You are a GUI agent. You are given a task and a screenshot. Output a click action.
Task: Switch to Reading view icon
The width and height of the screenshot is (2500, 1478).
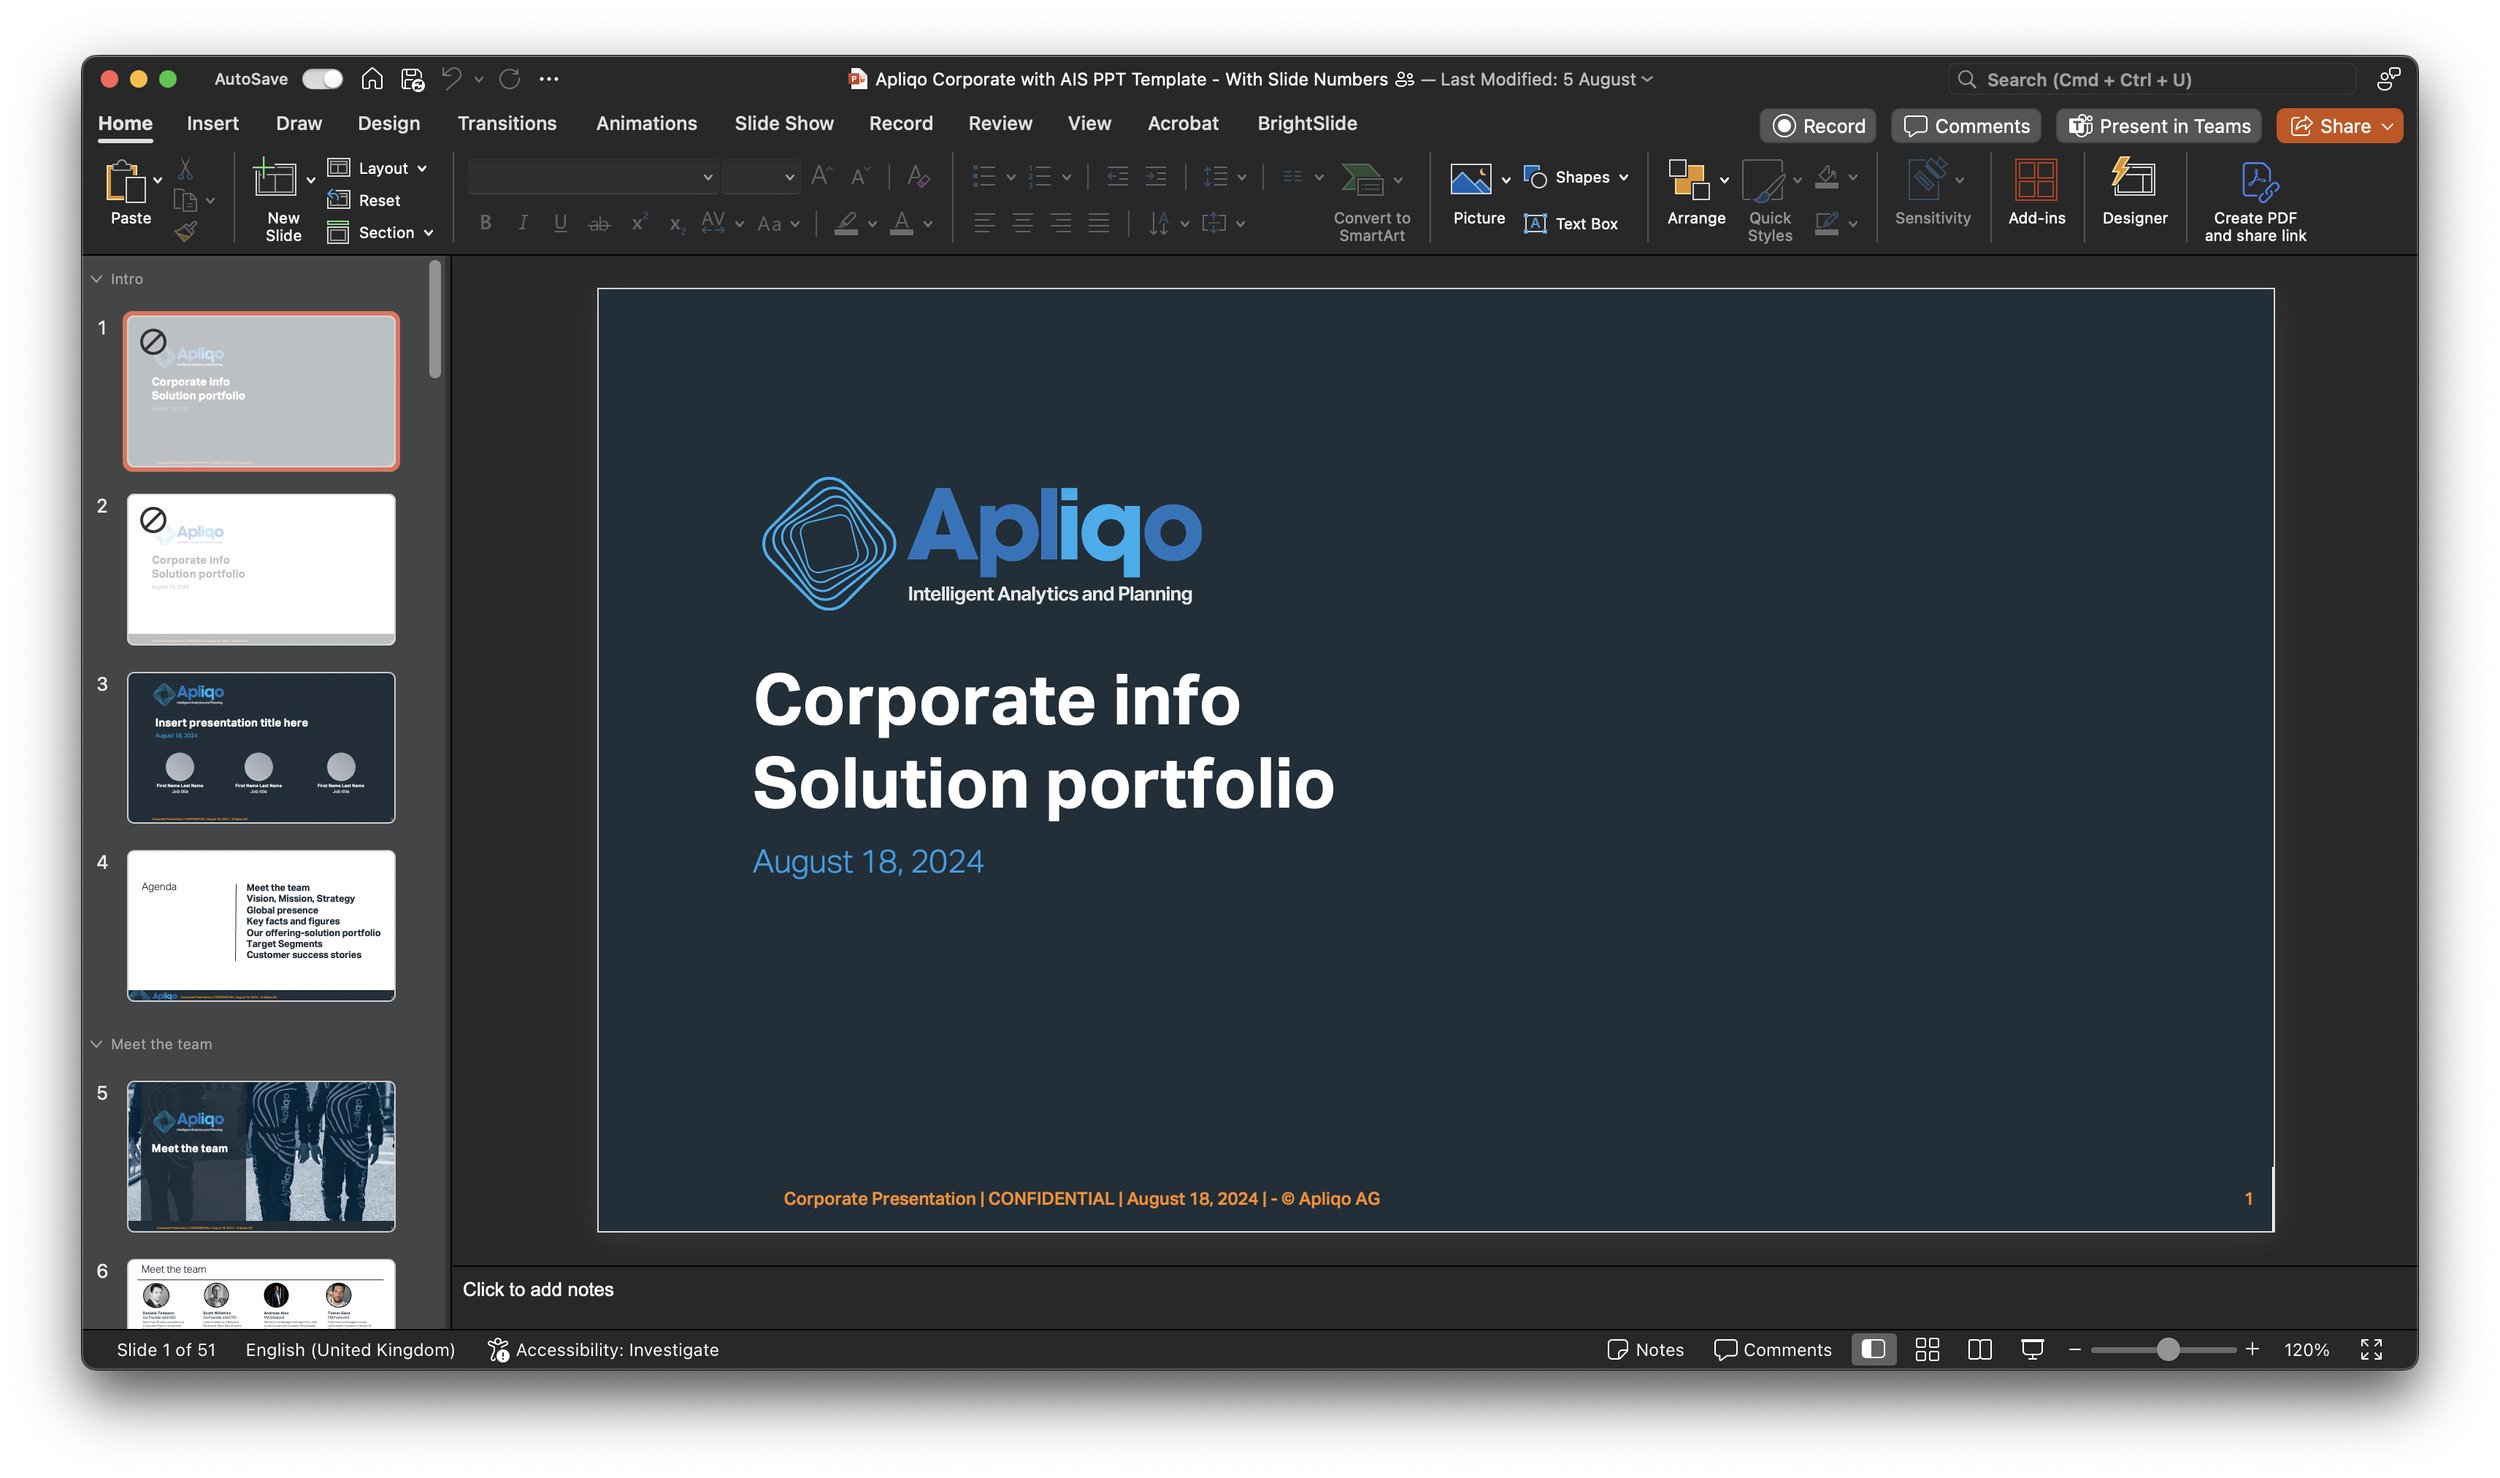coord(1979,1349)
